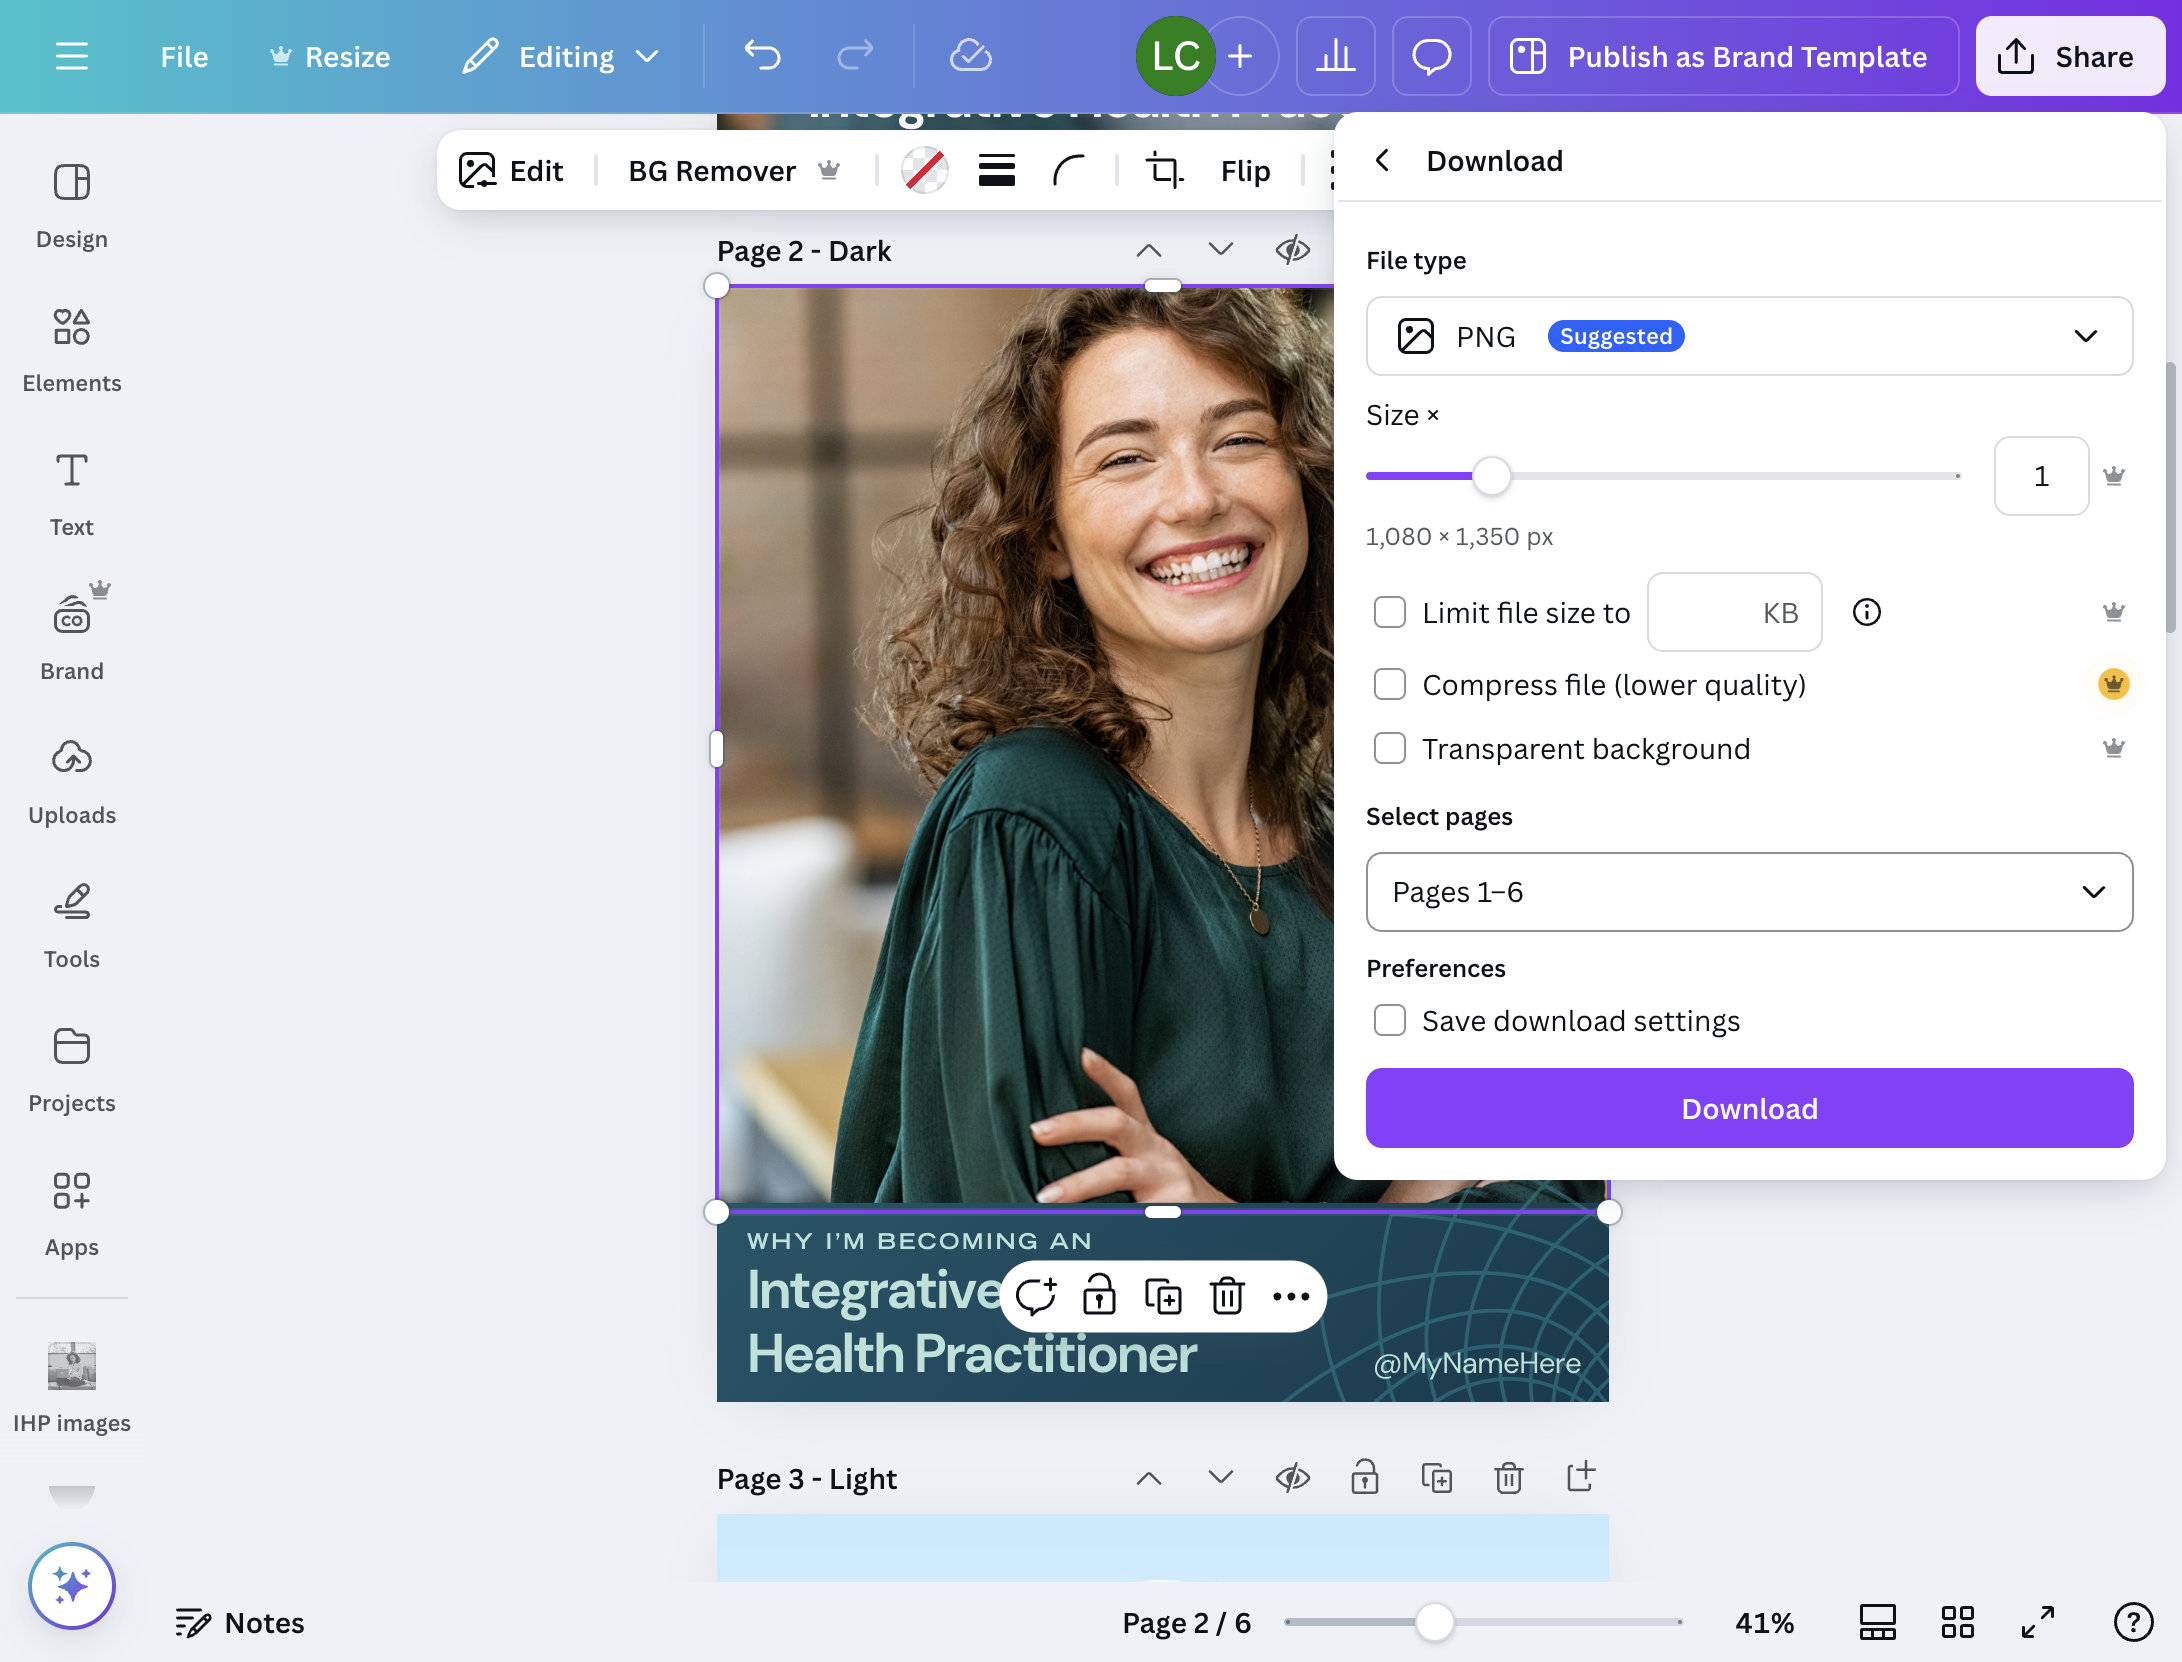Duplicate Page 3

(1437, 1478)
